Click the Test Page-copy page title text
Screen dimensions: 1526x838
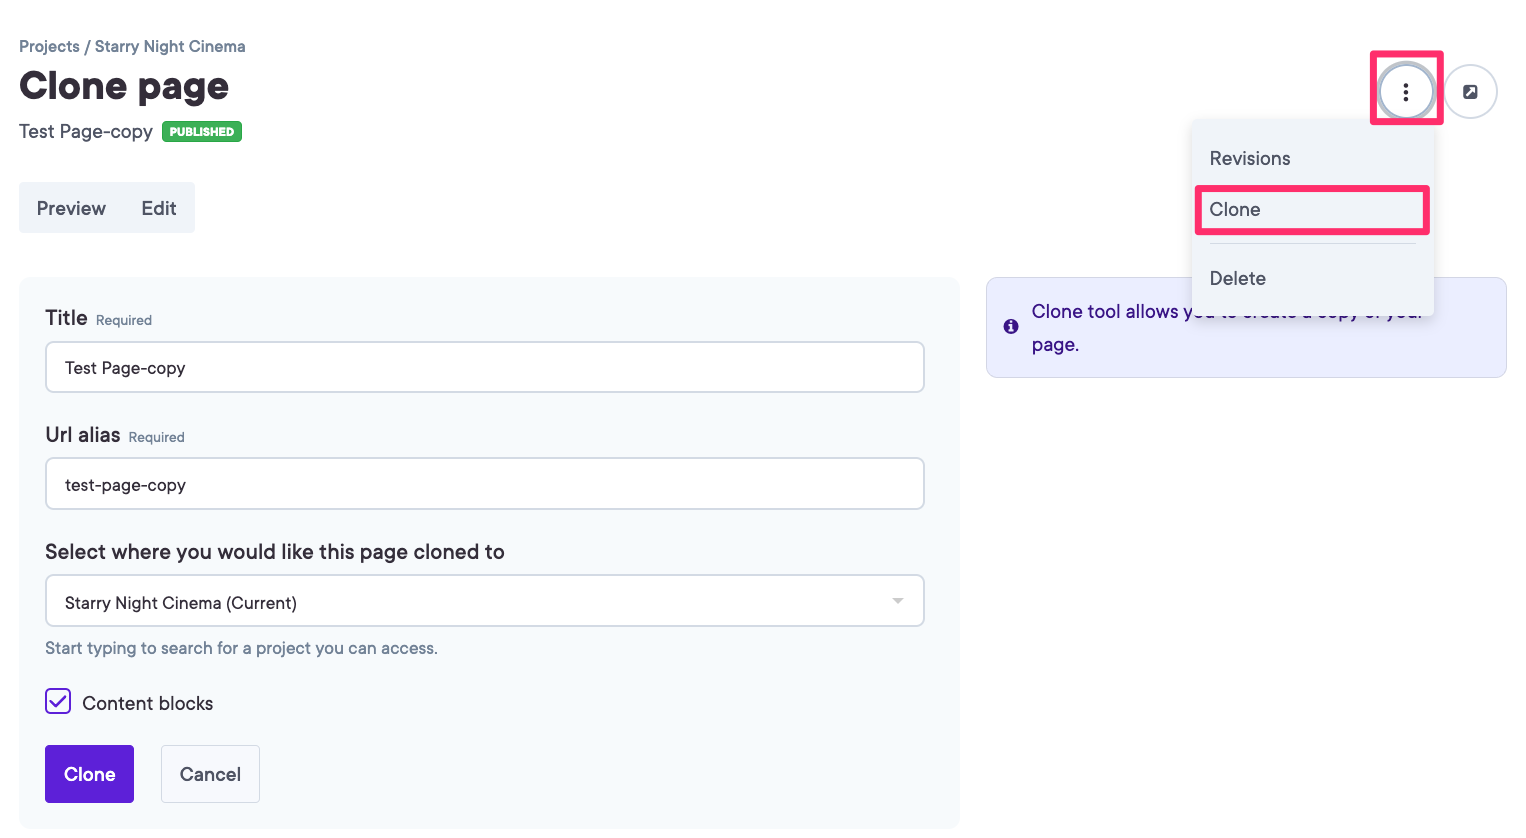point(85,131)
